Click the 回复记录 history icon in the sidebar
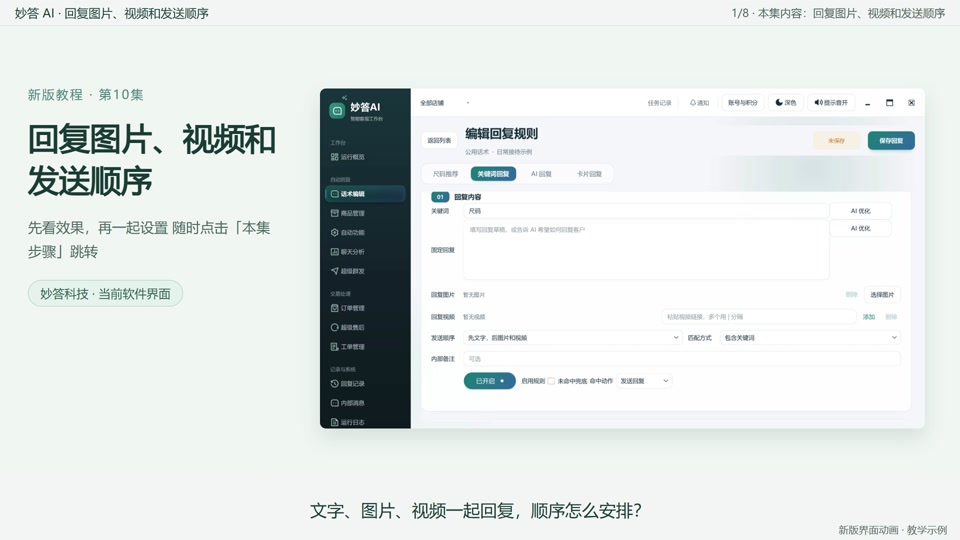 click(334, 383)
